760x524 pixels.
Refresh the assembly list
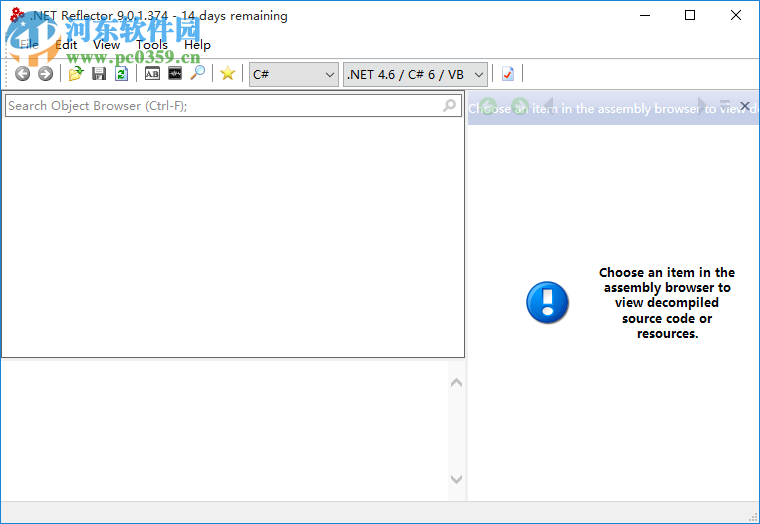point(122,74)
